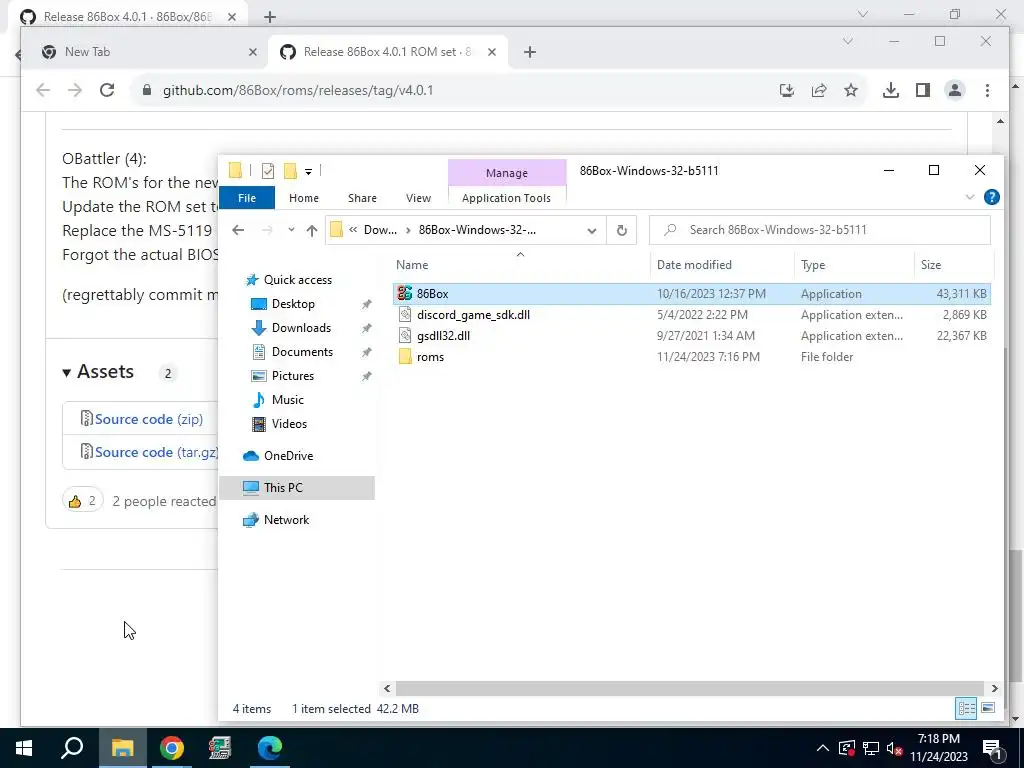The height and width of the screenshot is (768, 1024).
Task: Download Source code (tar.gz) link
Action: (x=156, y=452)
